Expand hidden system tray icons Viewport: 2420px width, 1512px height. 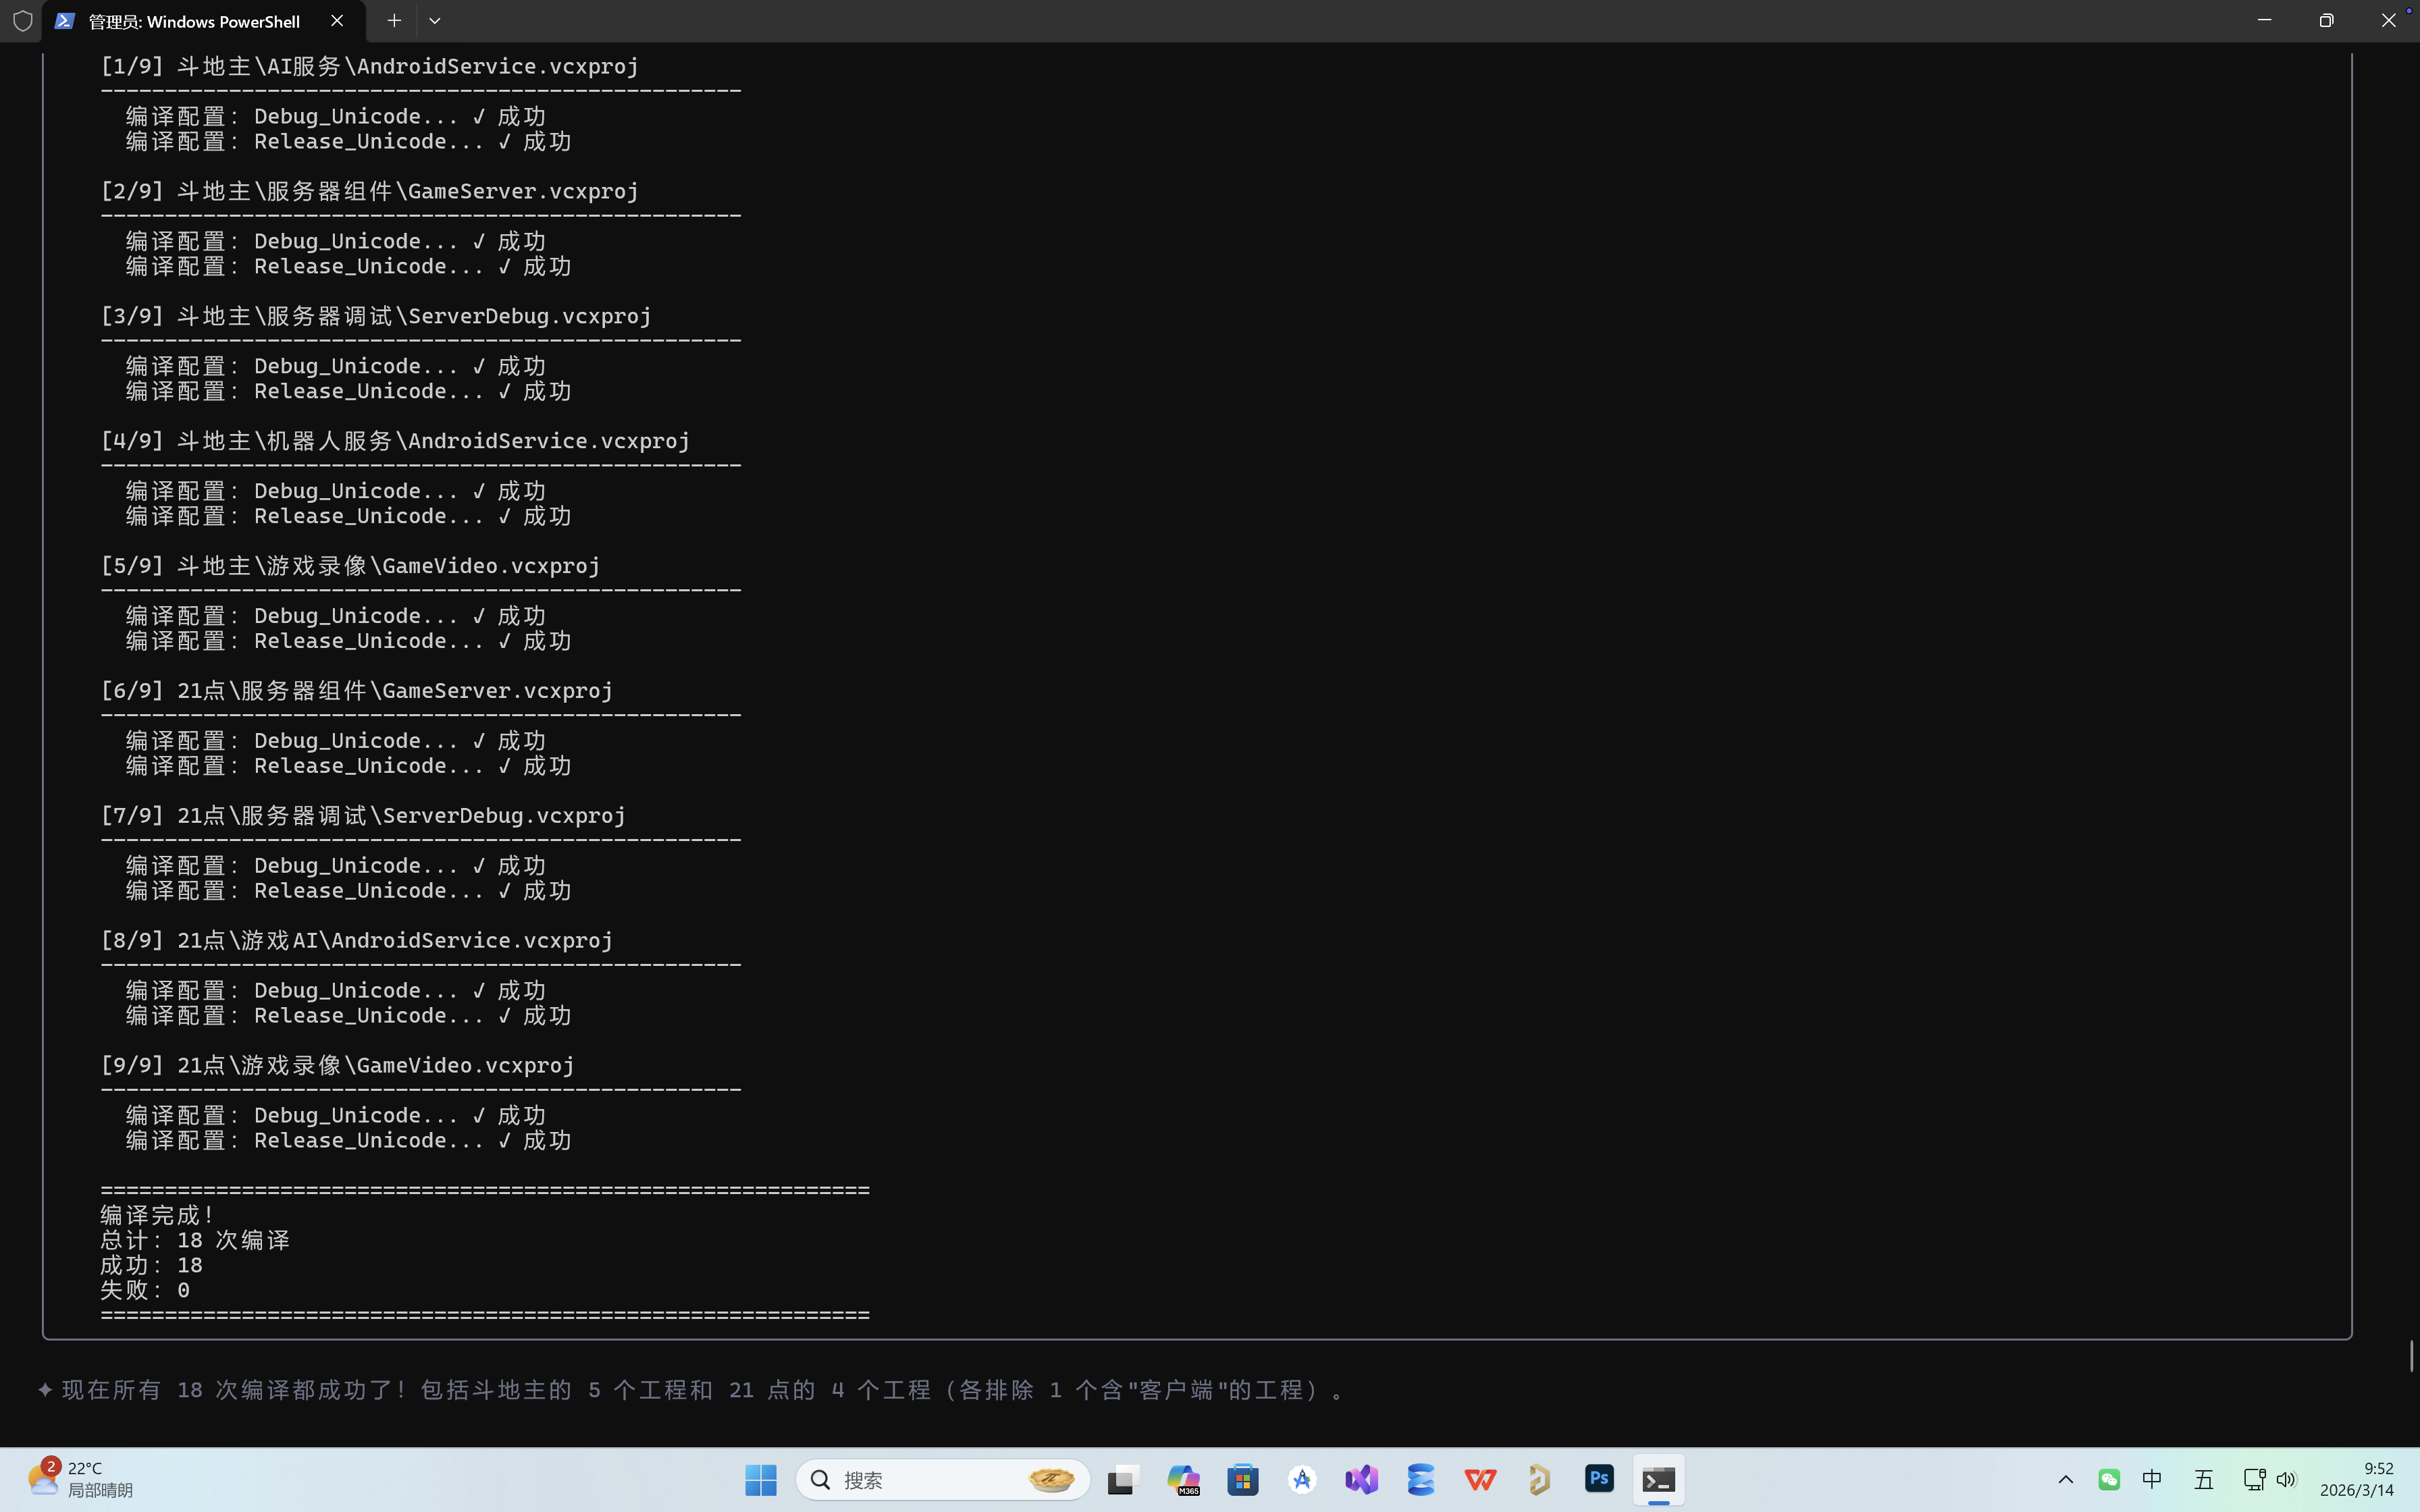(x=2065, y=1479)
